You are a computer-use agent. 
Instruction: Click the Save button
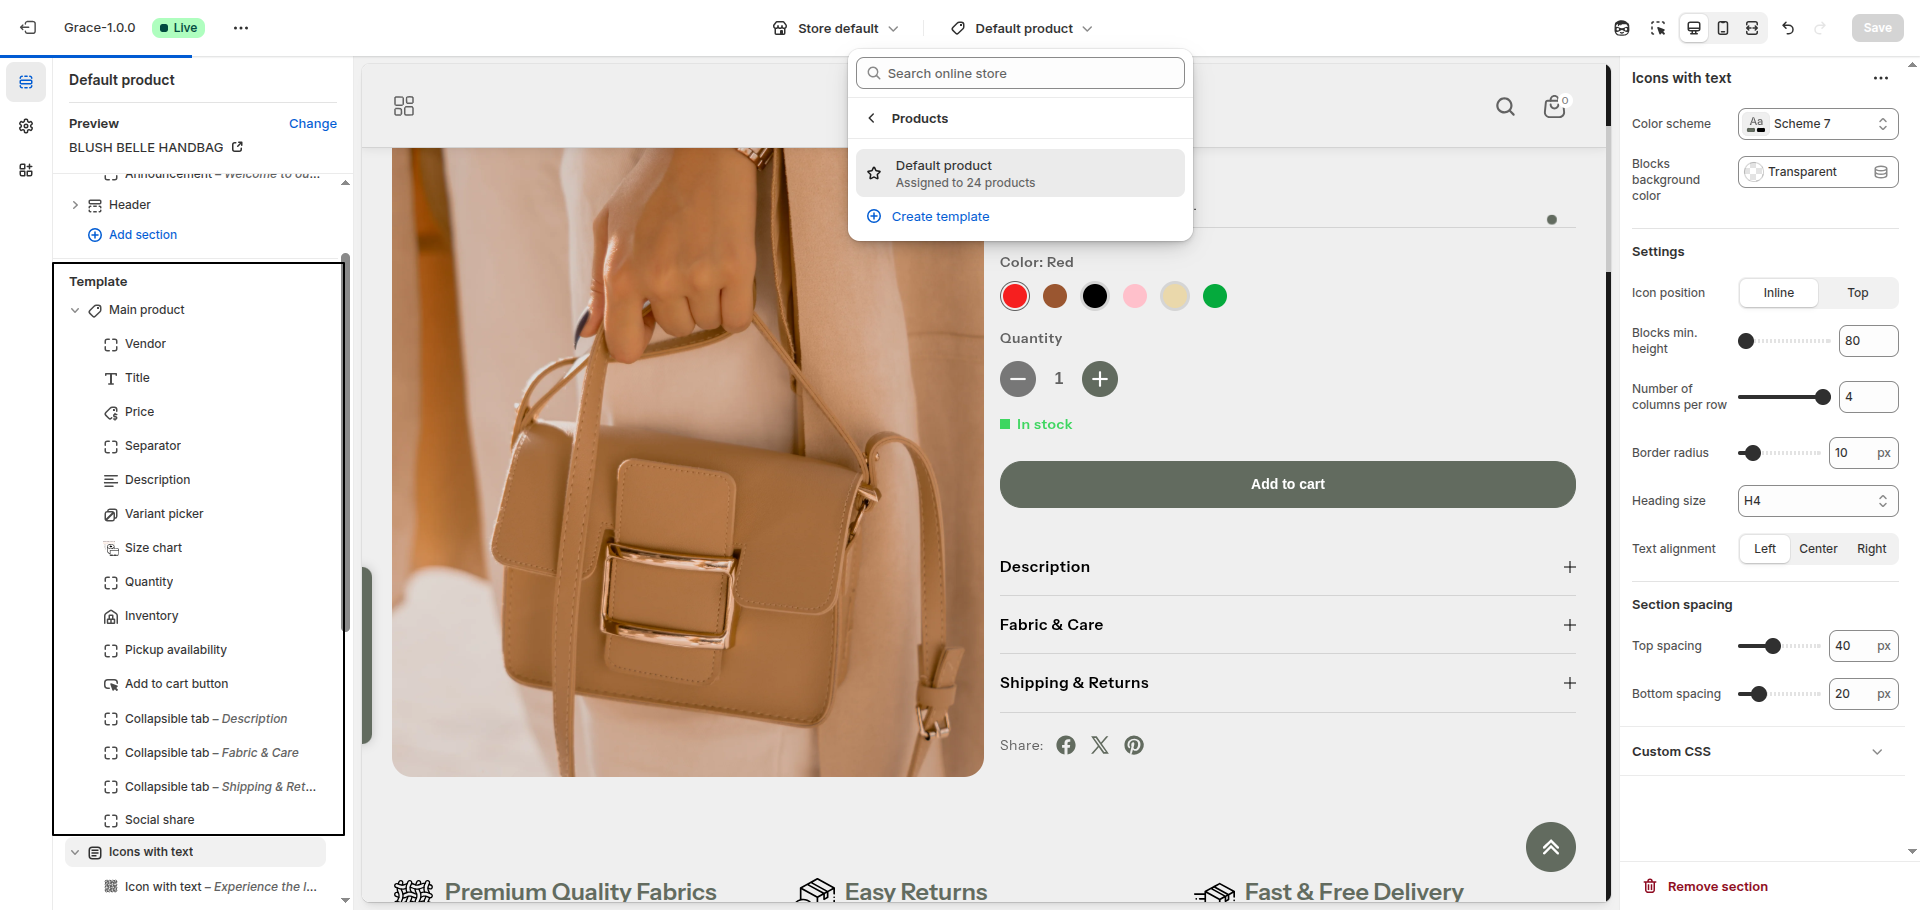1877,28
